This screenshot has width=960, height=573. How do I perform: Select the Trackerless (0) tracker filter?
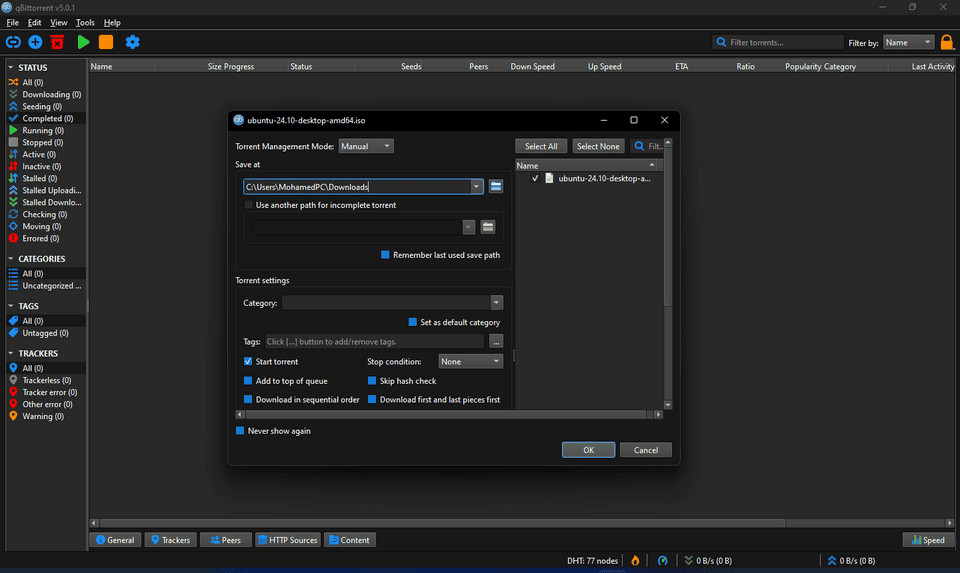[x=45, y=380]
